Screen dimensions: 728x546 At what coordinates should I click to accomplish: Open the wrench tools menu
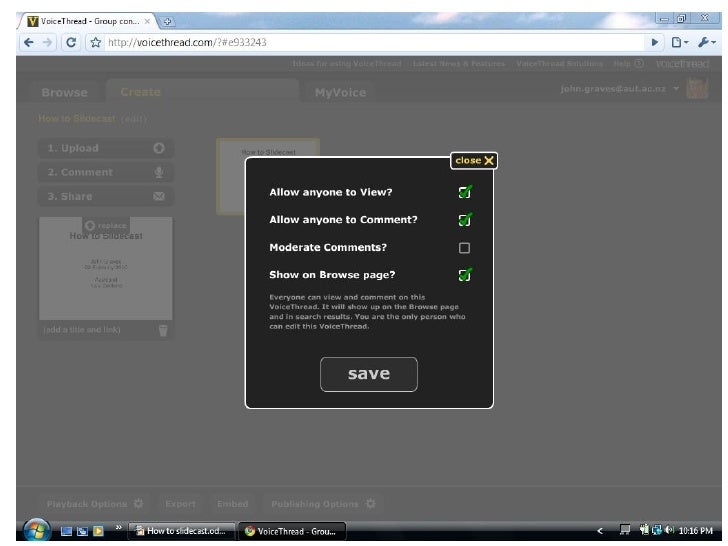[x=707, y=43]
